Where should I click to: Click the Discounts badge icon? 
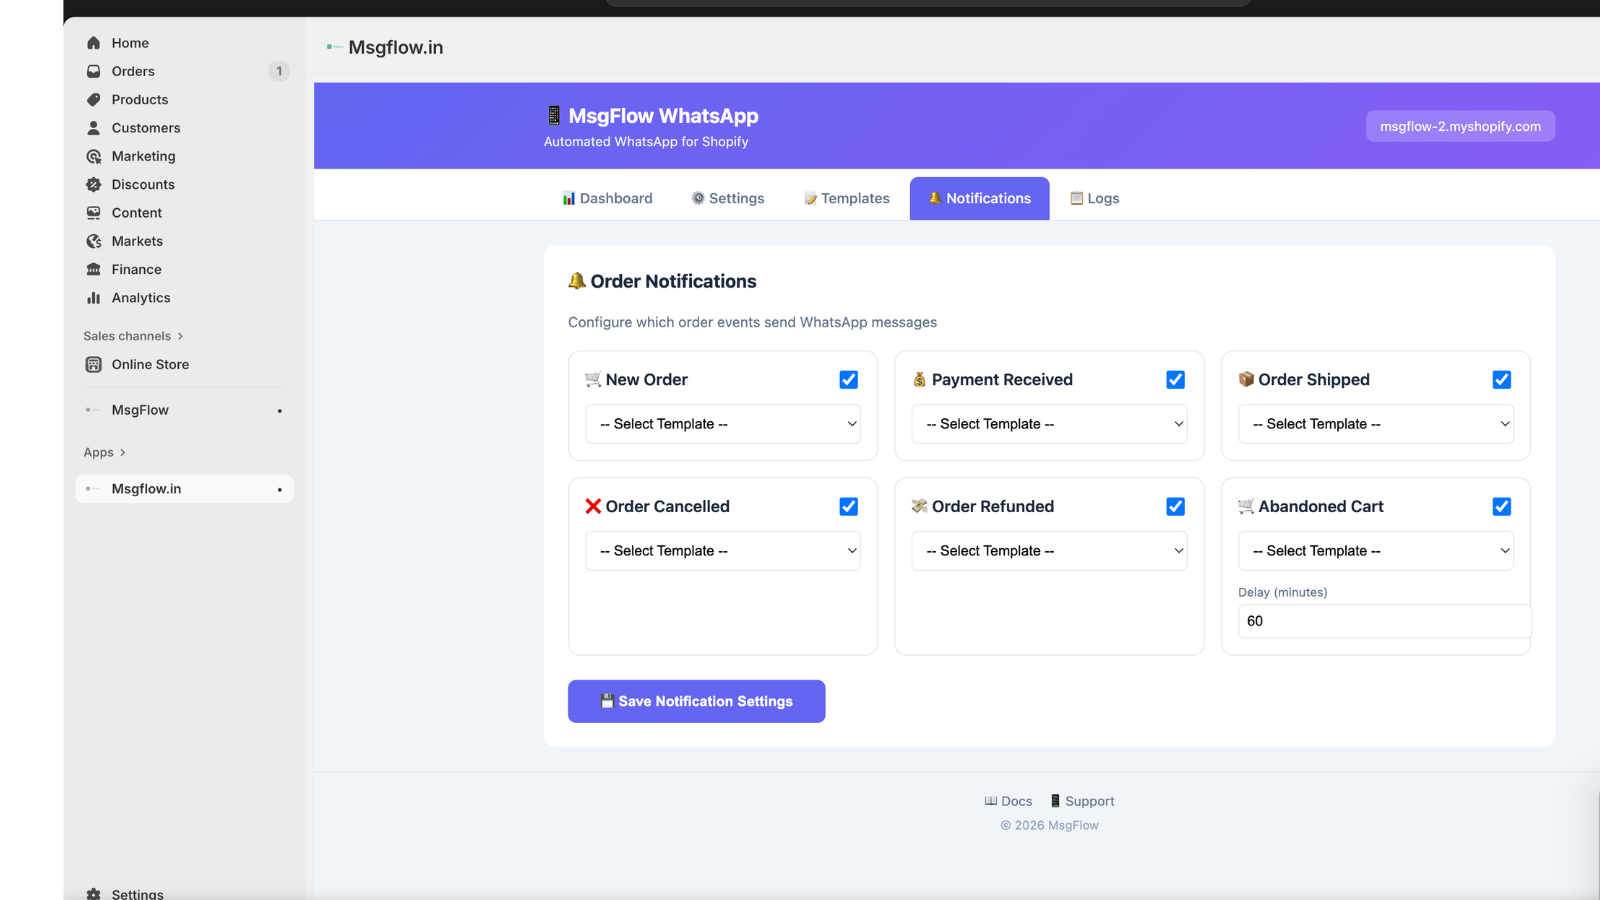point(93,185)
